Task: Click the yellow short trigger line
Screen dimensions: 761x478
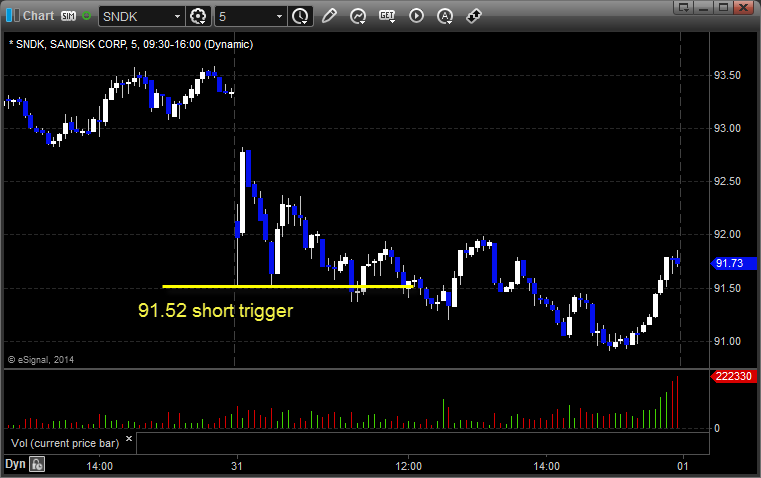Action: pos(288,286)
